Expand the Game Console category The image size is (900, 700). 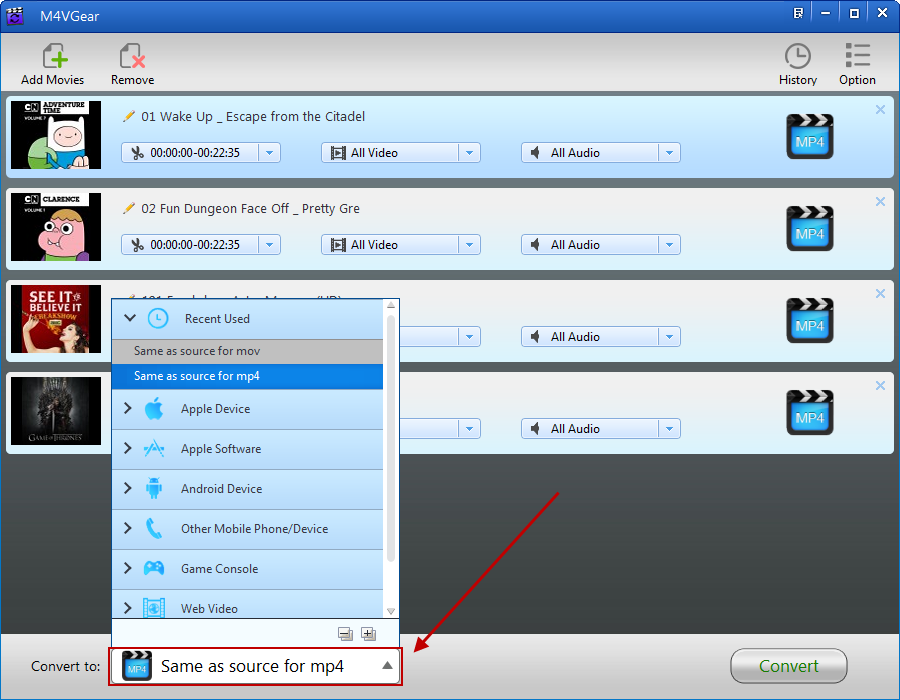coord(128,568)
